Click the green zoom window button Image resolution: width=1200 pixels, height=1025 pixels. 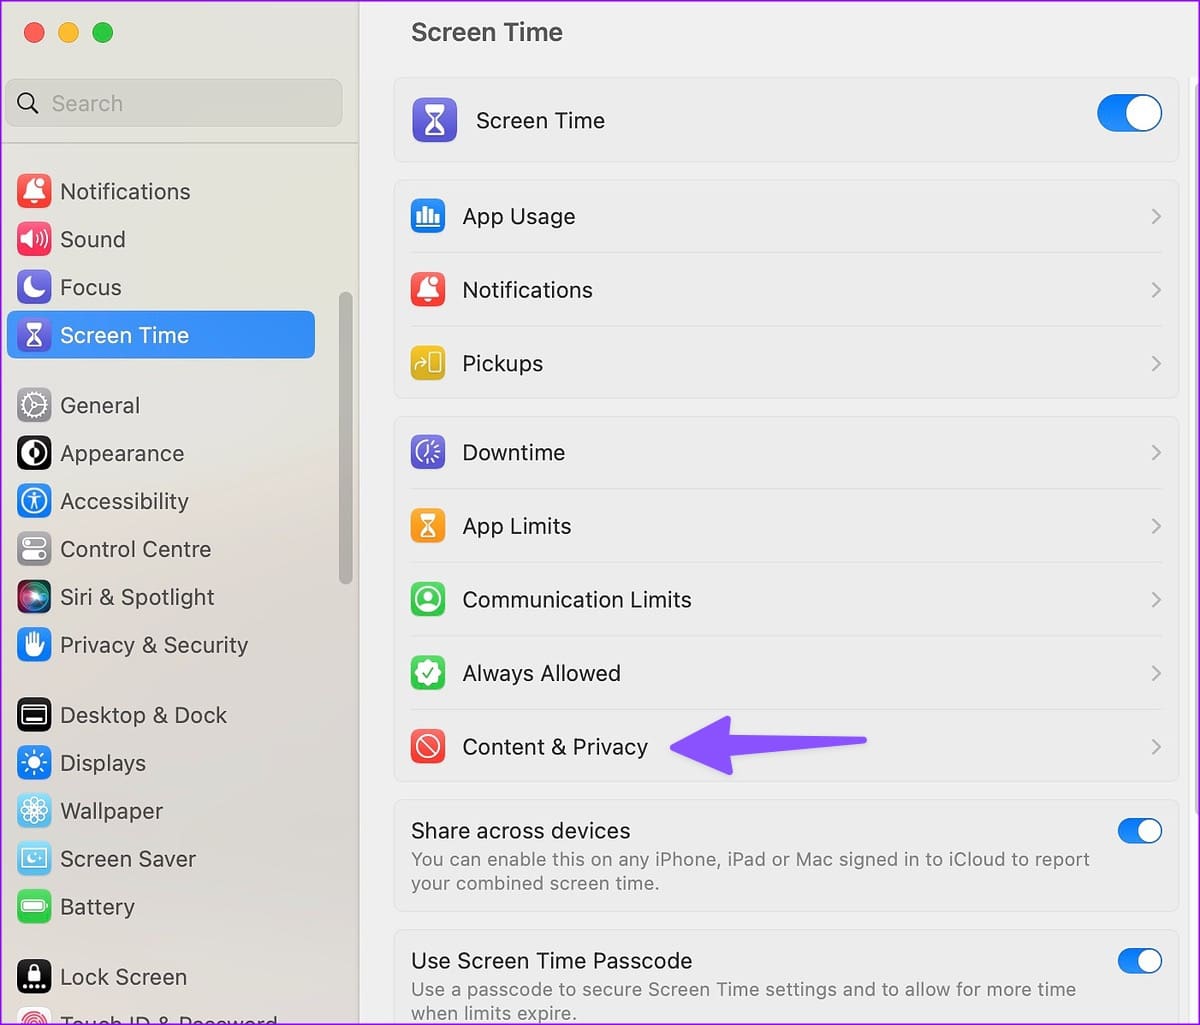point(103,33)
